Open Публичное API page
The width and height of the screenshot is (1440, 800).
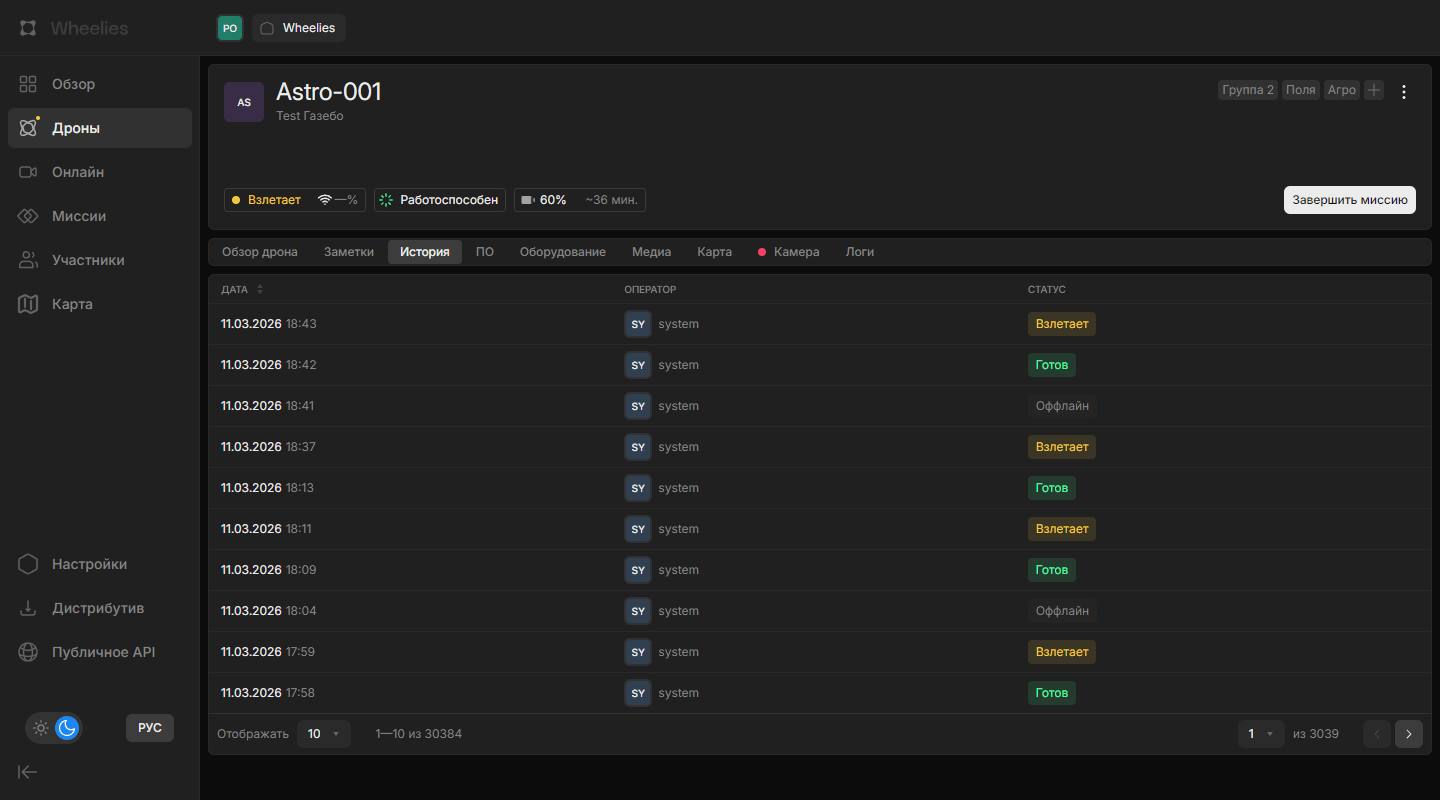click(x=98, y=652)
